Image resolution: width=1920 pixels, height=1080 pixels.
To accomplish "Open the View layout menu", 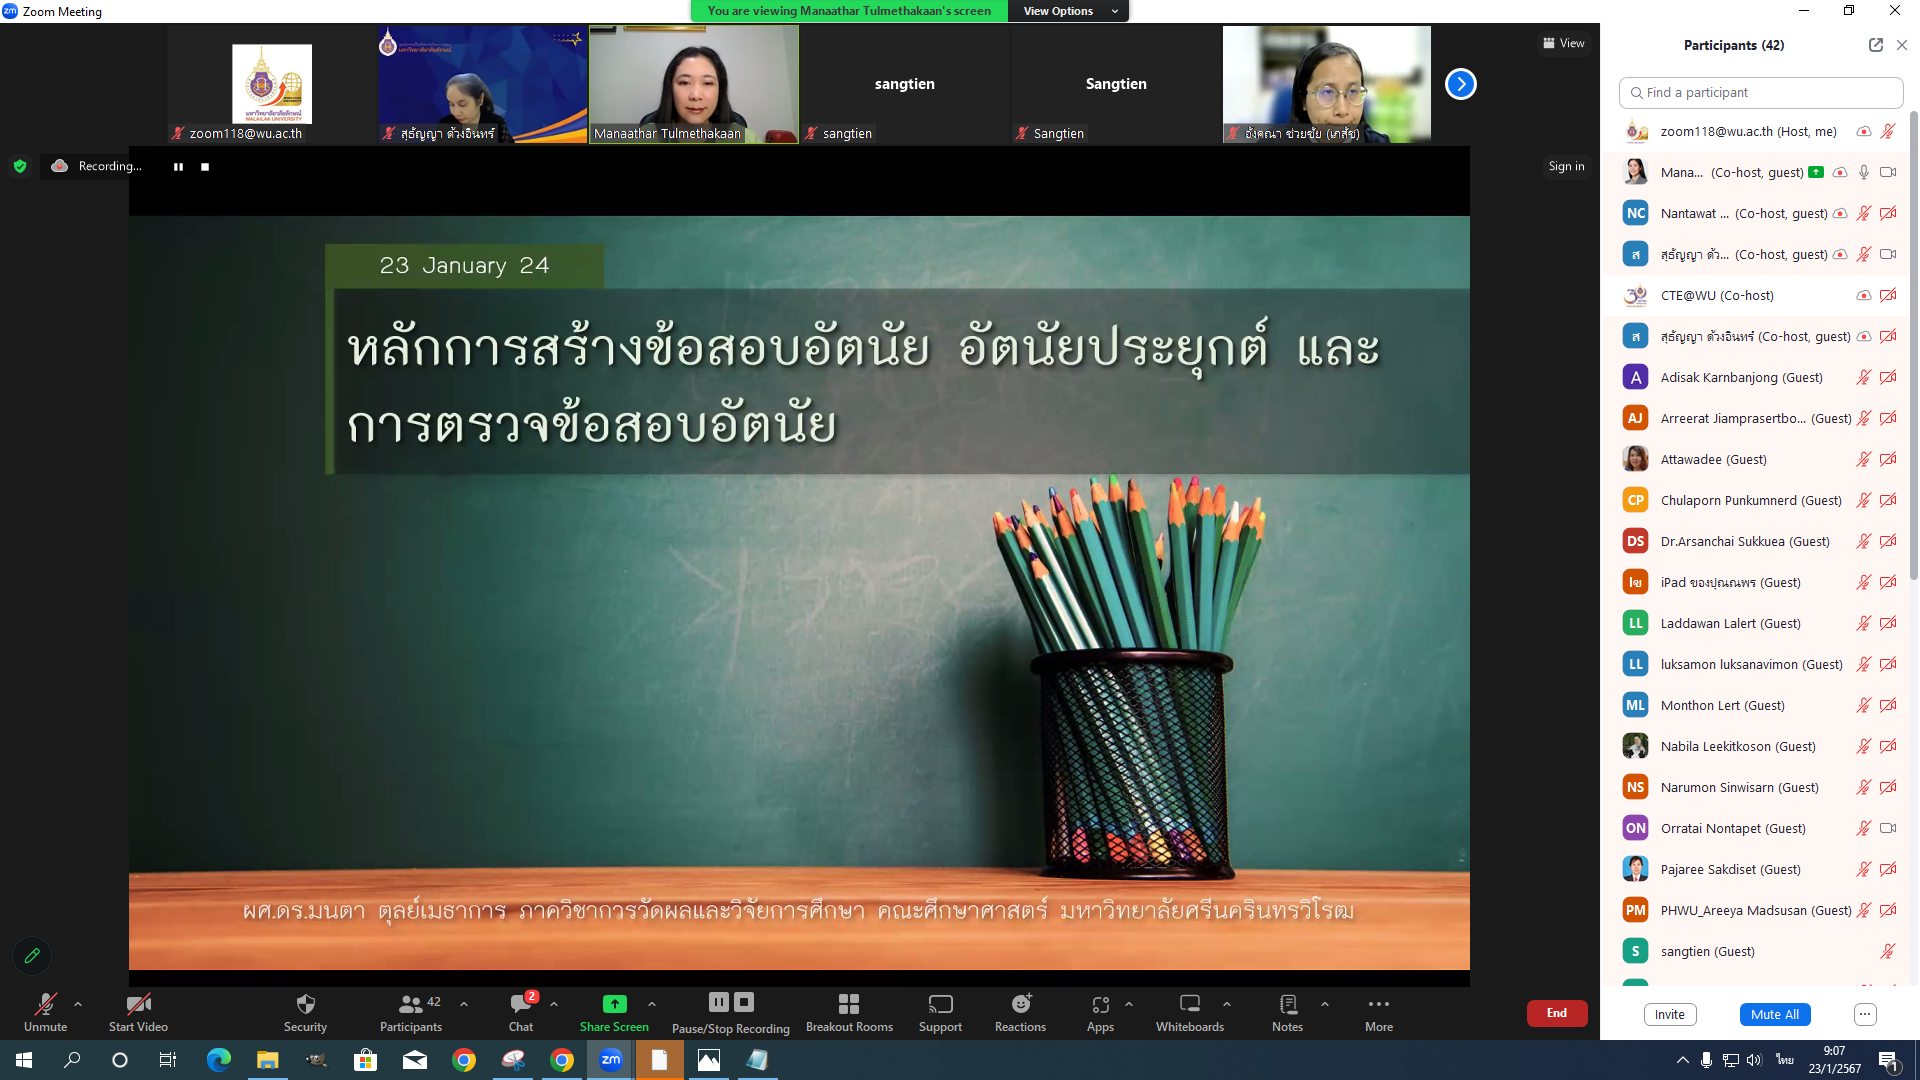I will 1564,43.
